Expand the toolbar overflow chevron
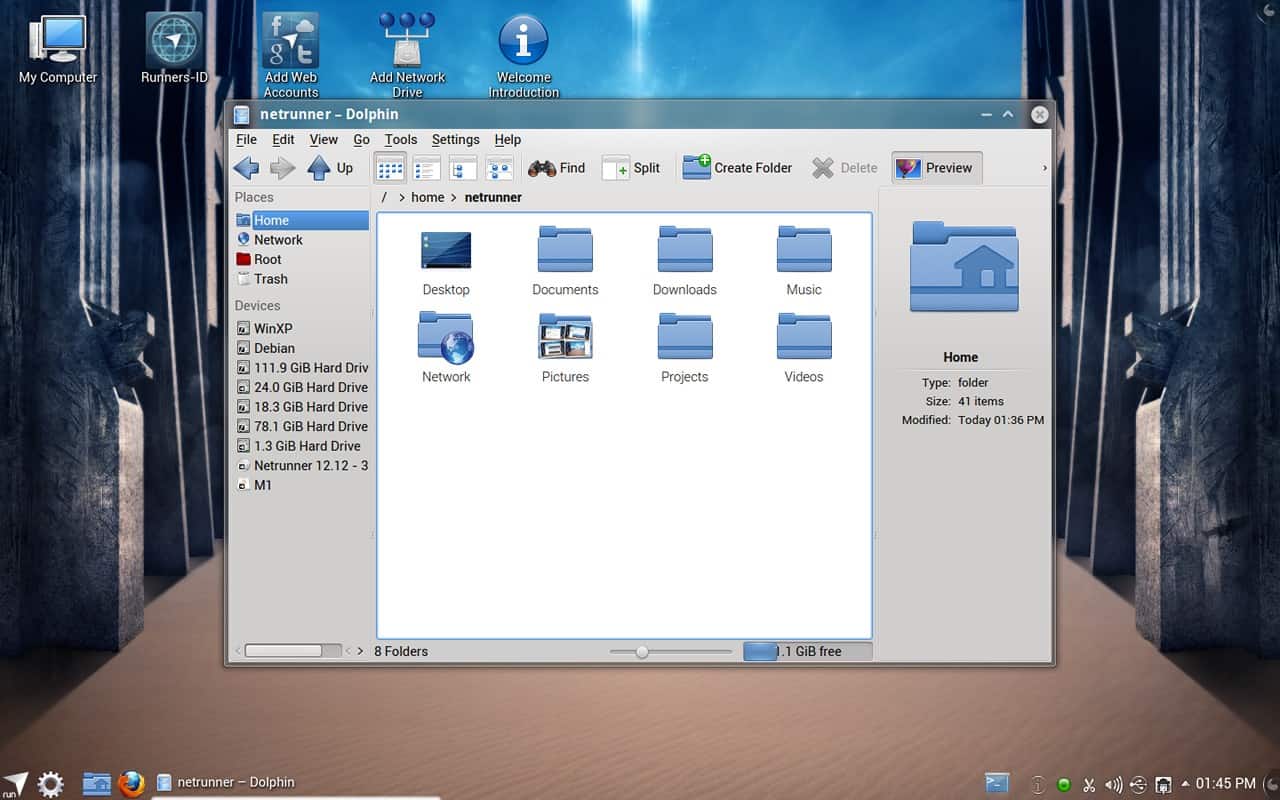 click(x=1045, y=168)
